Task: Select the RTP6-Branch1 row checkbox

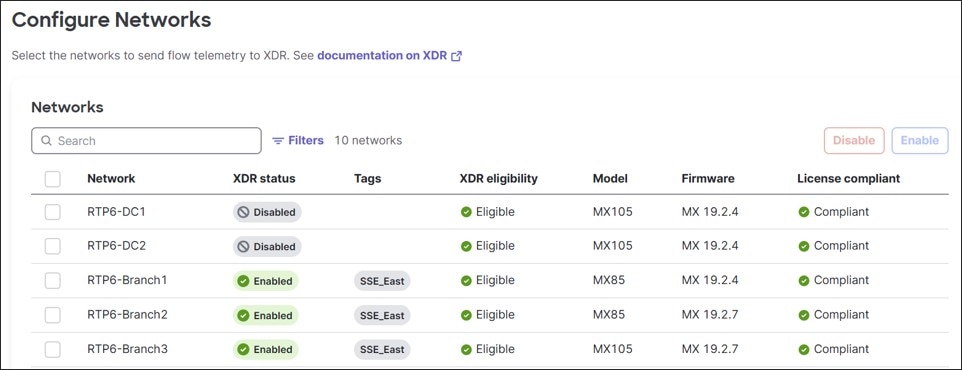Action: pos(53,280)
